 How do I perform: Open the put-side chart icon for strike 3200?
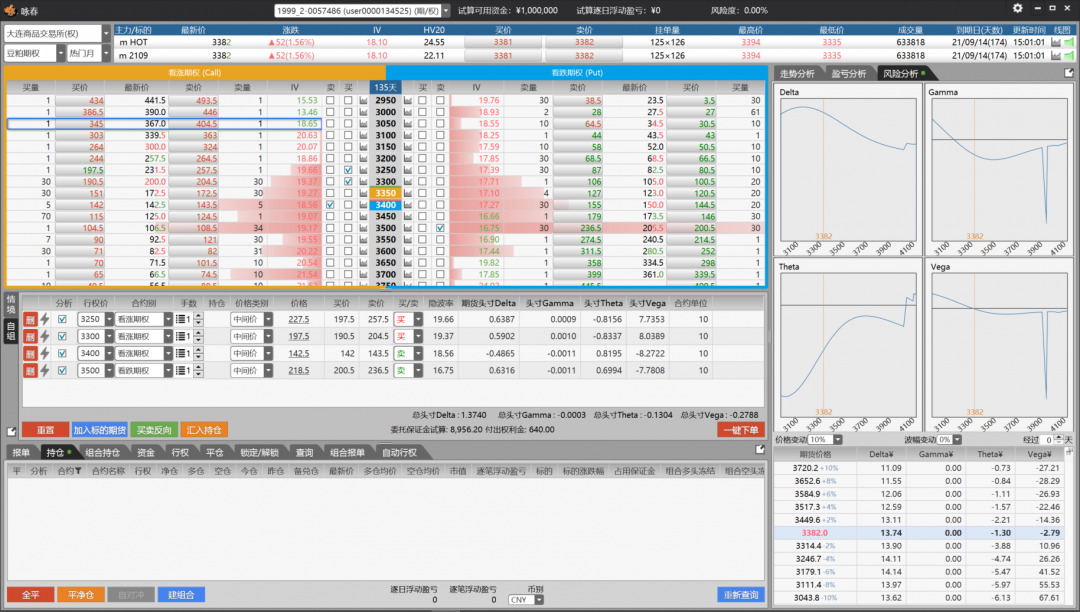(x=408, y=158)
